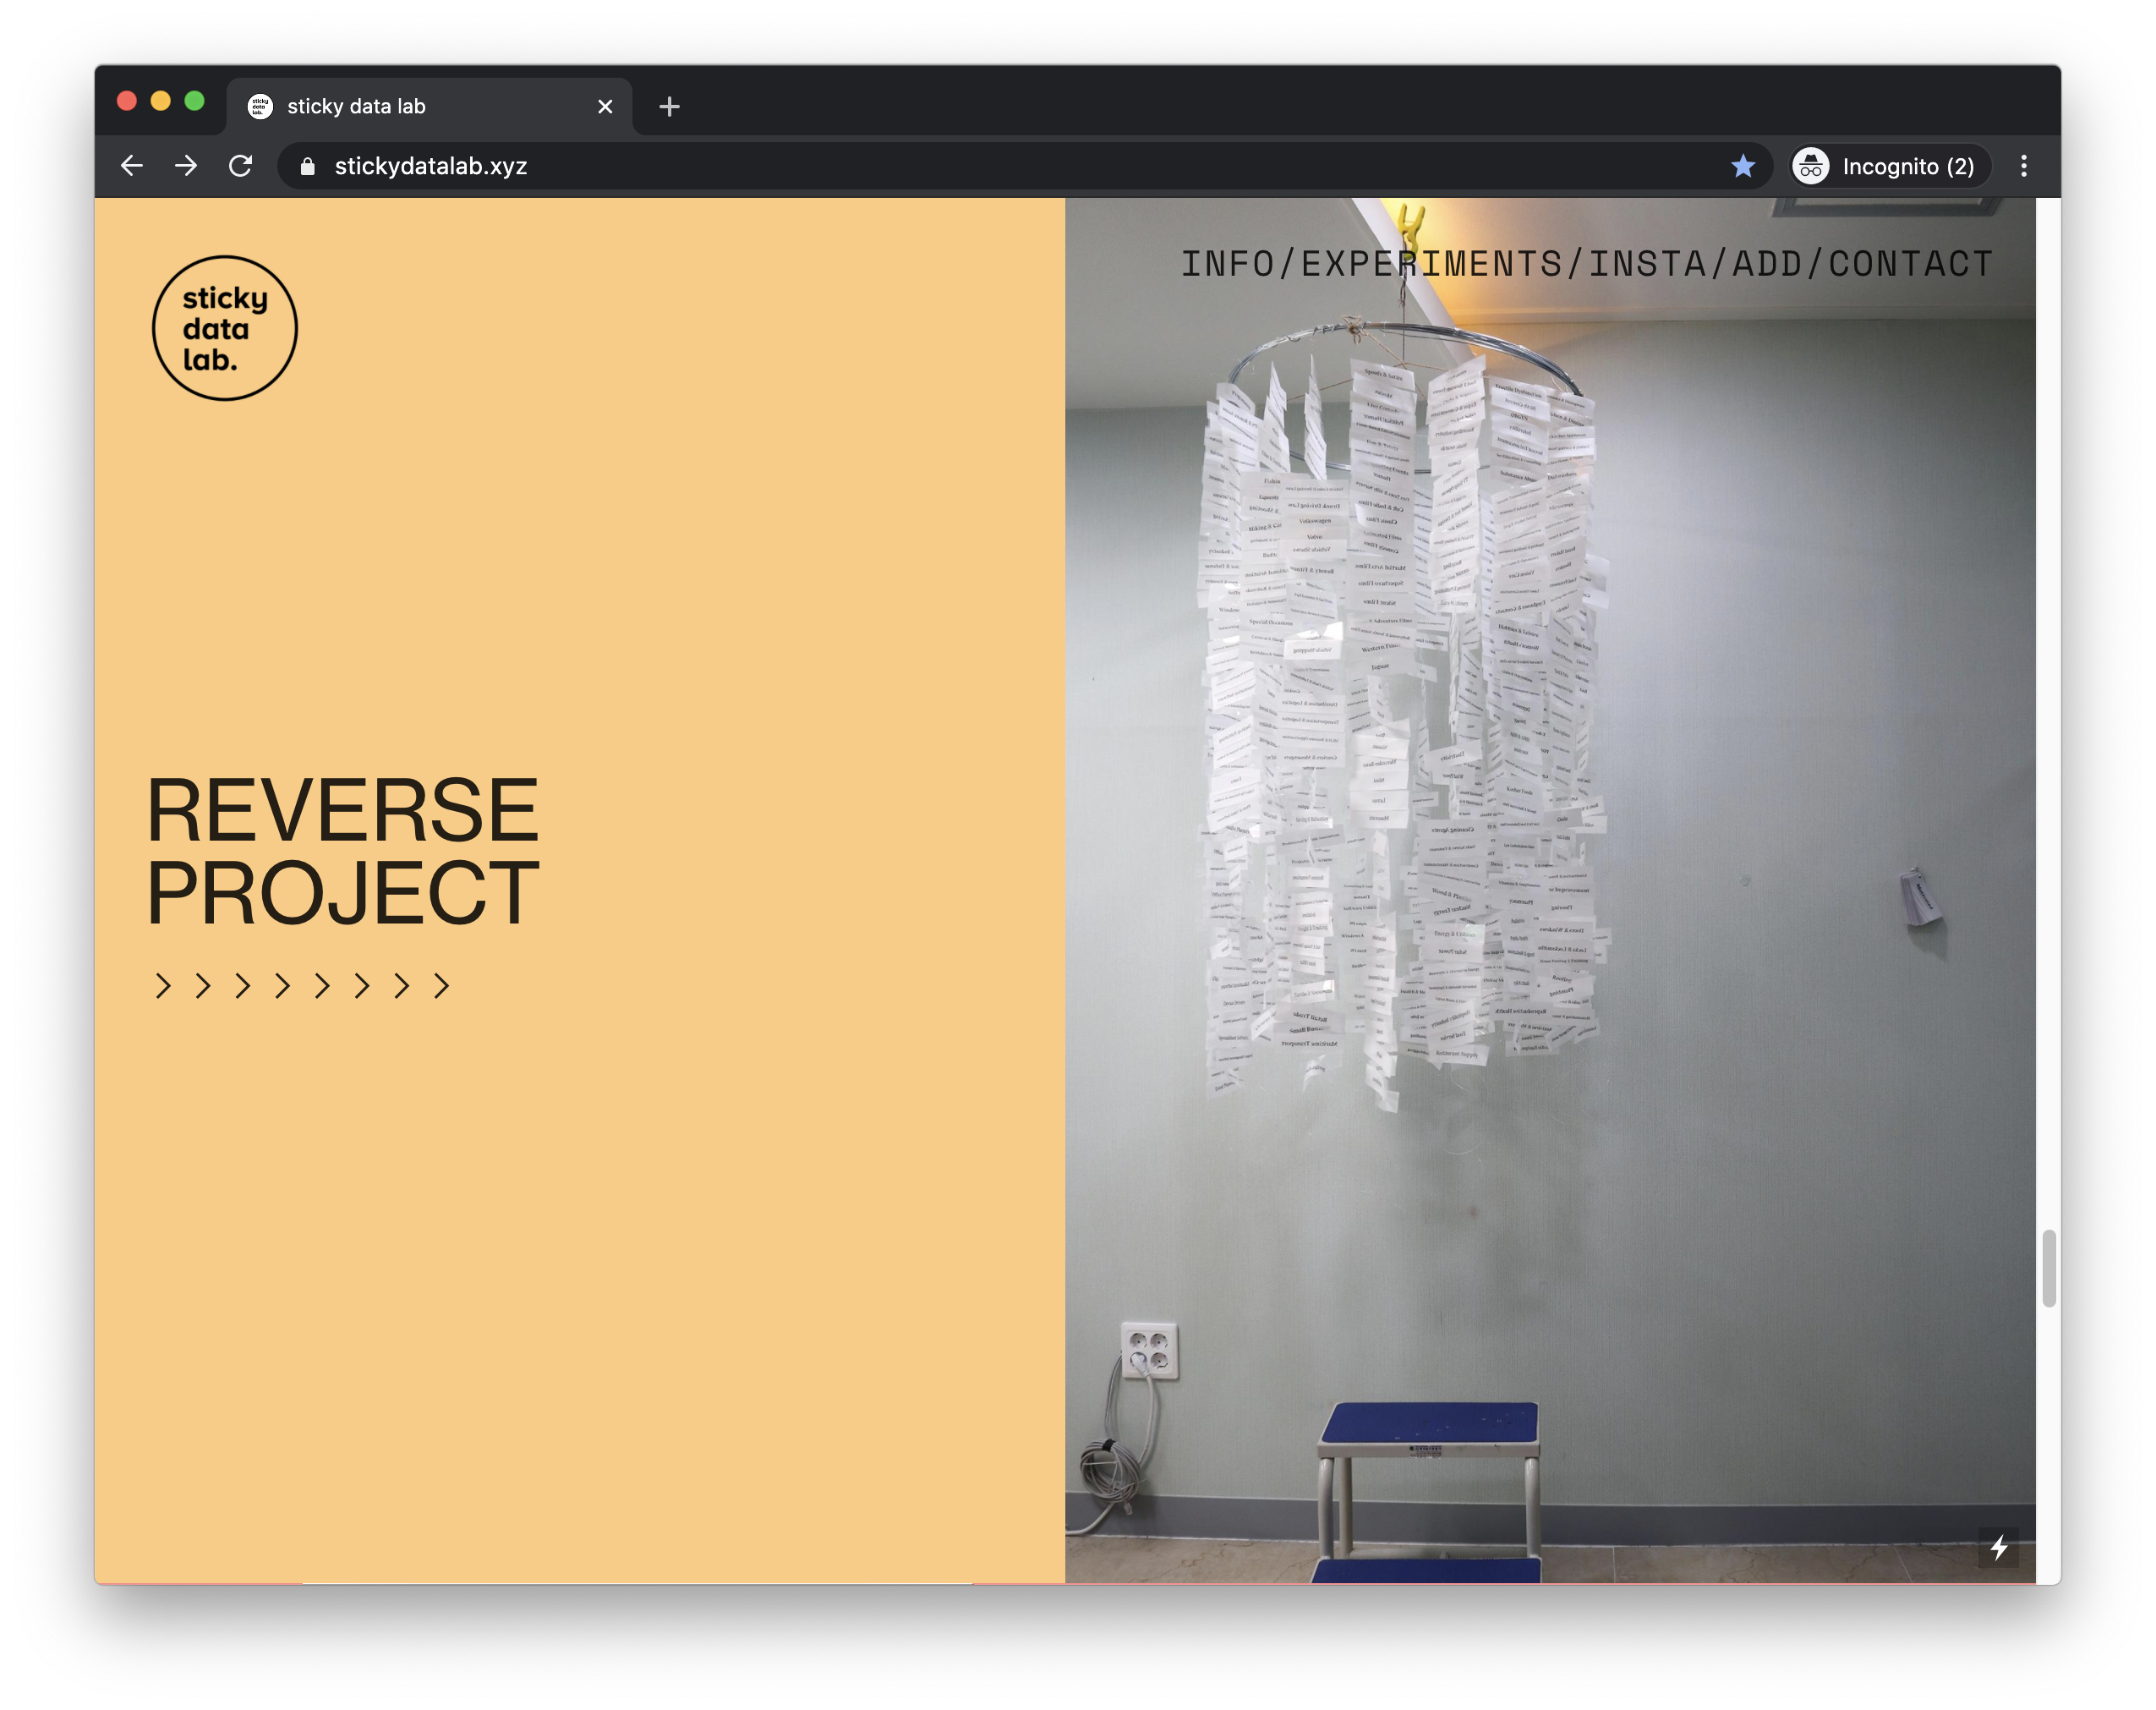Reload the current page
Viewport: 2156px width, 1710px height.
tap(241, 166)
